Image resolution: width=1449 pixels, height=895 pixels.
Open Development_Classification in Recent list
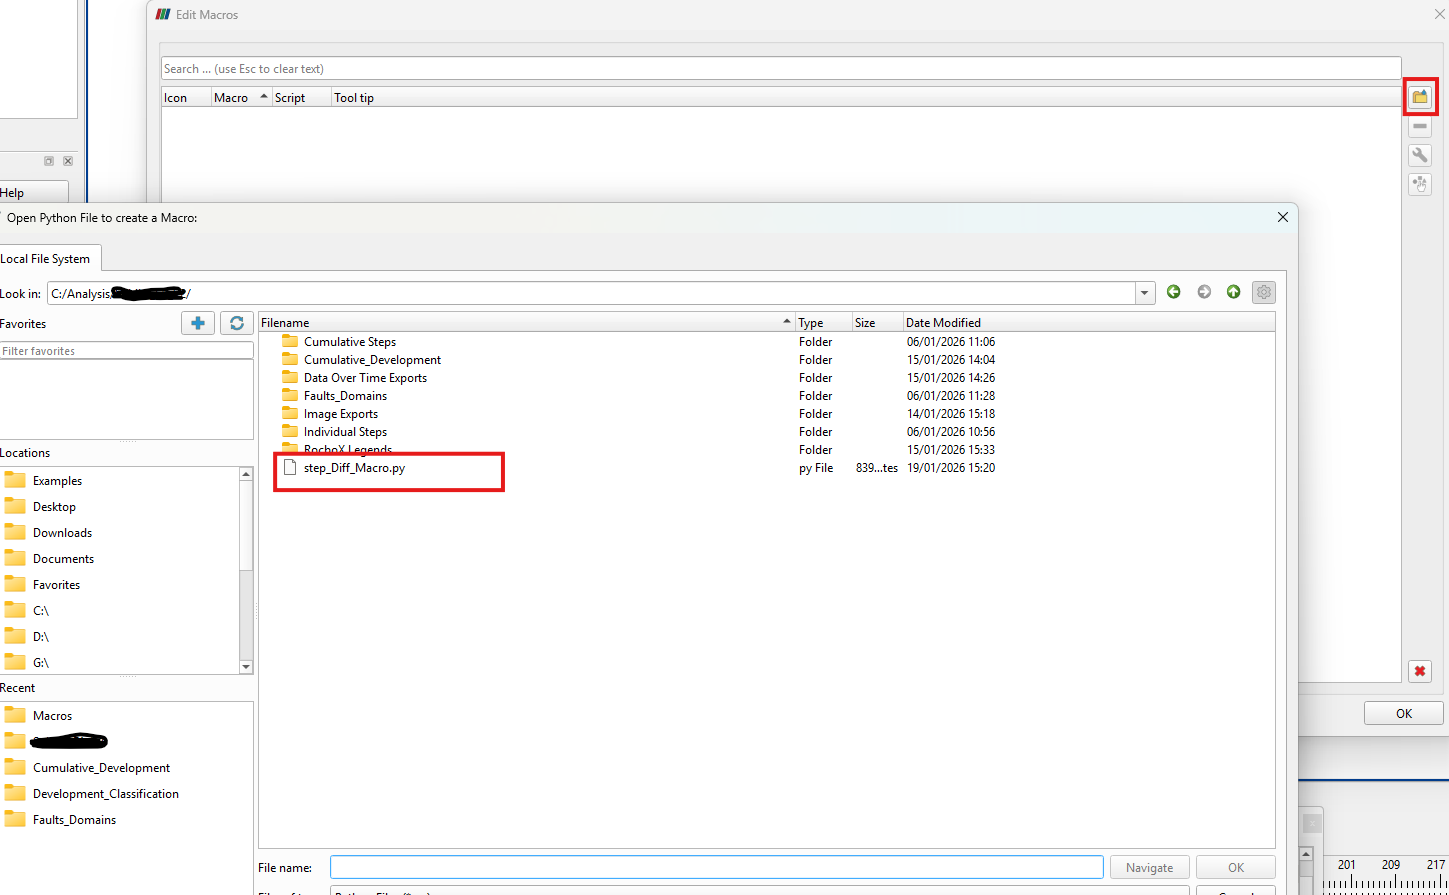point(105,794)
